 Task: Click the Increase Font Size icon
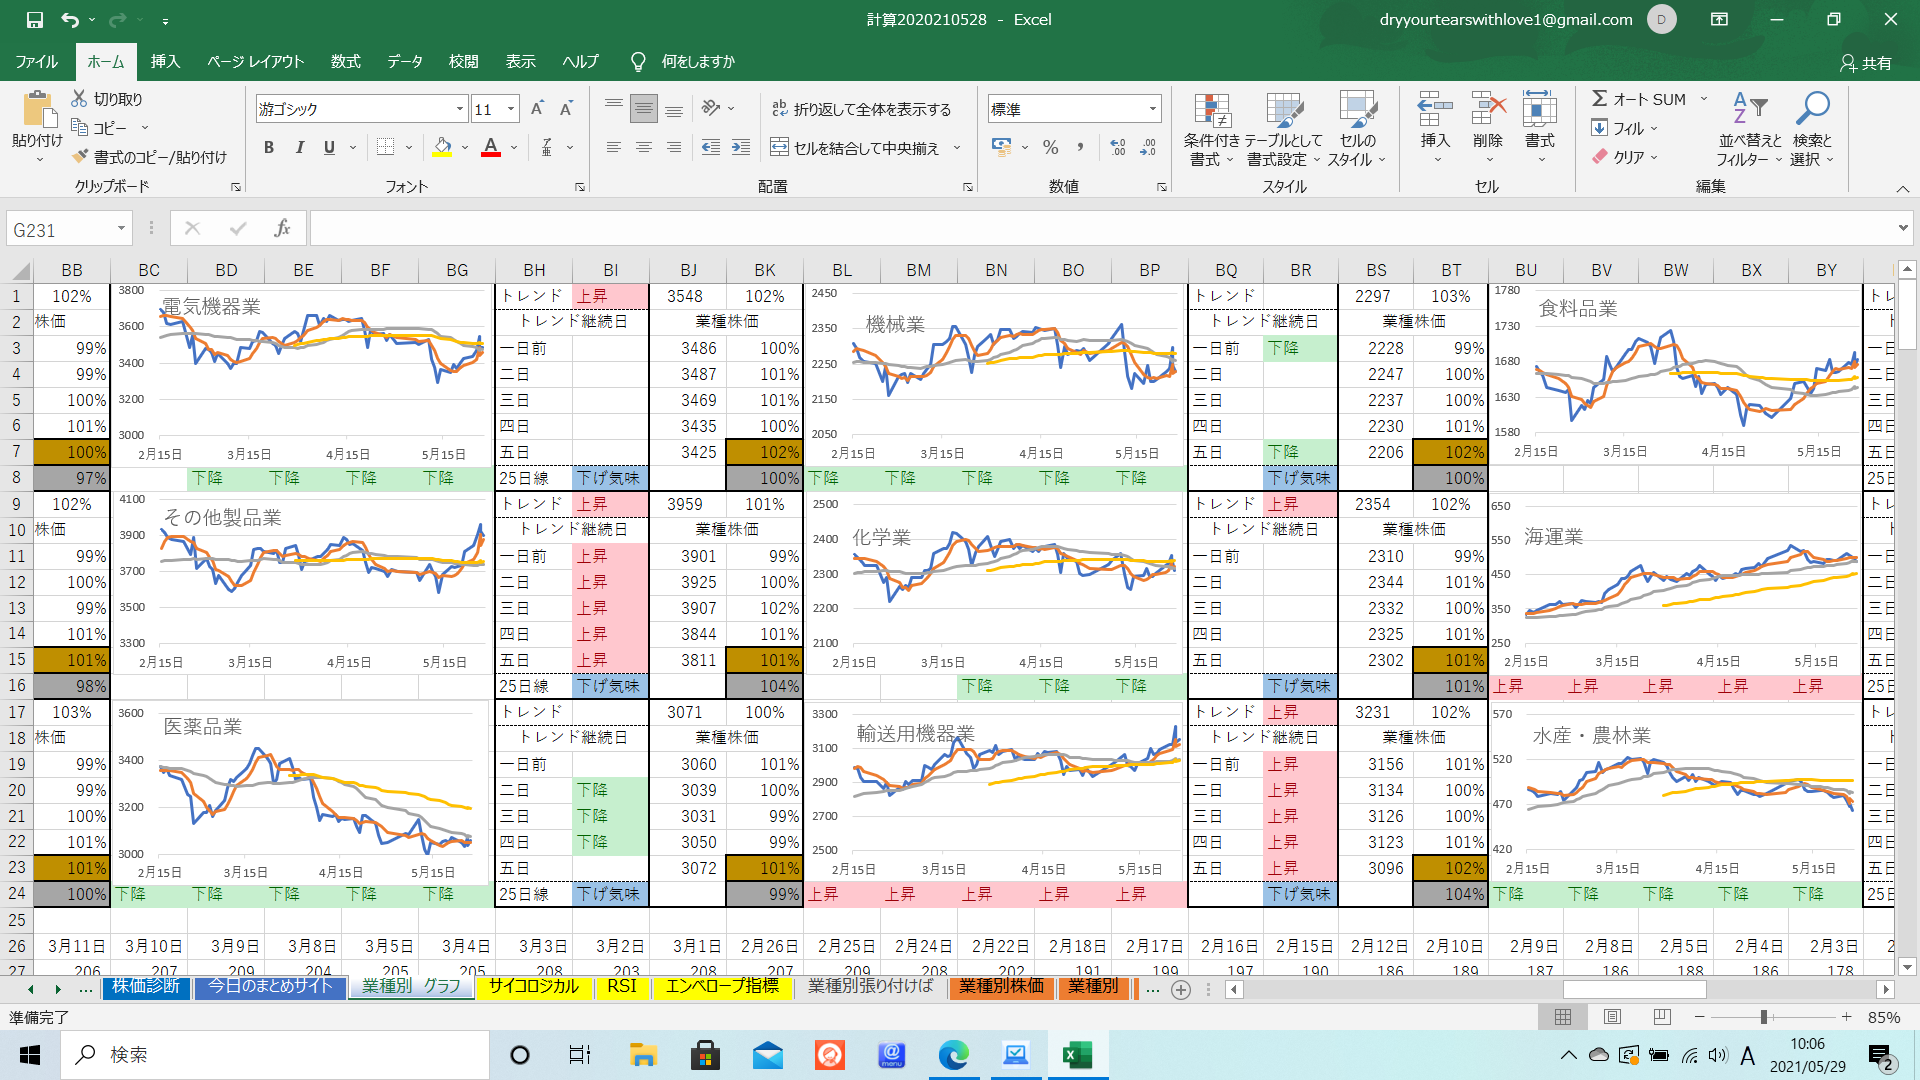pyautogui.click(x=537, y=109)
